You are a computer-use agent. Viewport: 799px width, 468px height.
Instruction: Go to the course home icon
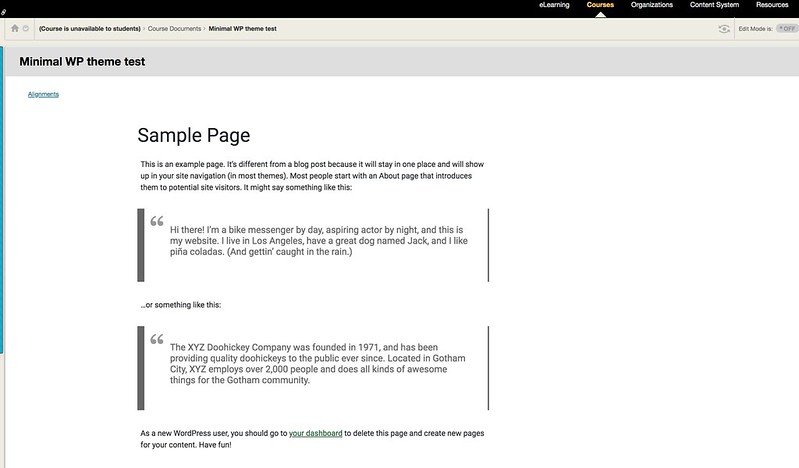[x=15, y=29]
